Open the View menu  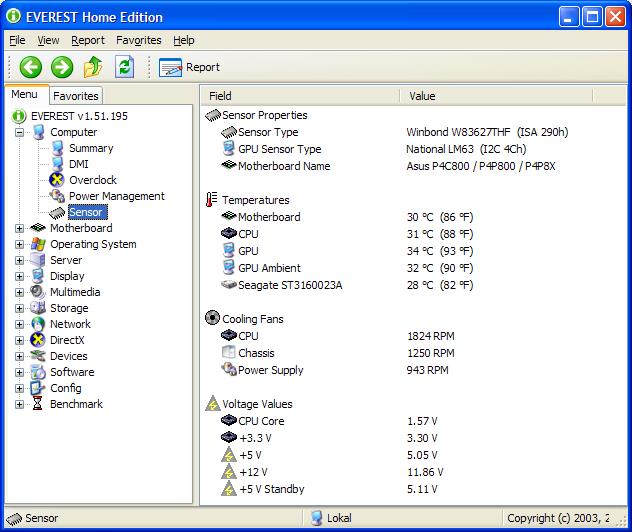(x=48, y=40)
